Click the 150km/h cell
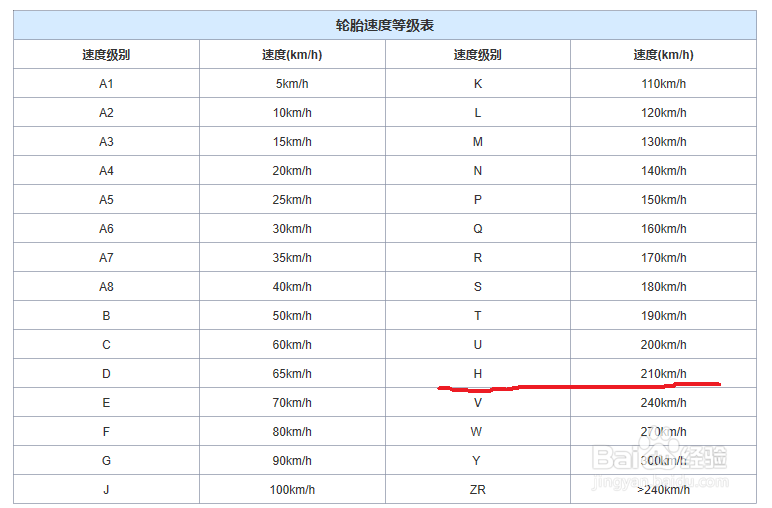This screenshot has width=772, height=508. (x=663, y=200)
